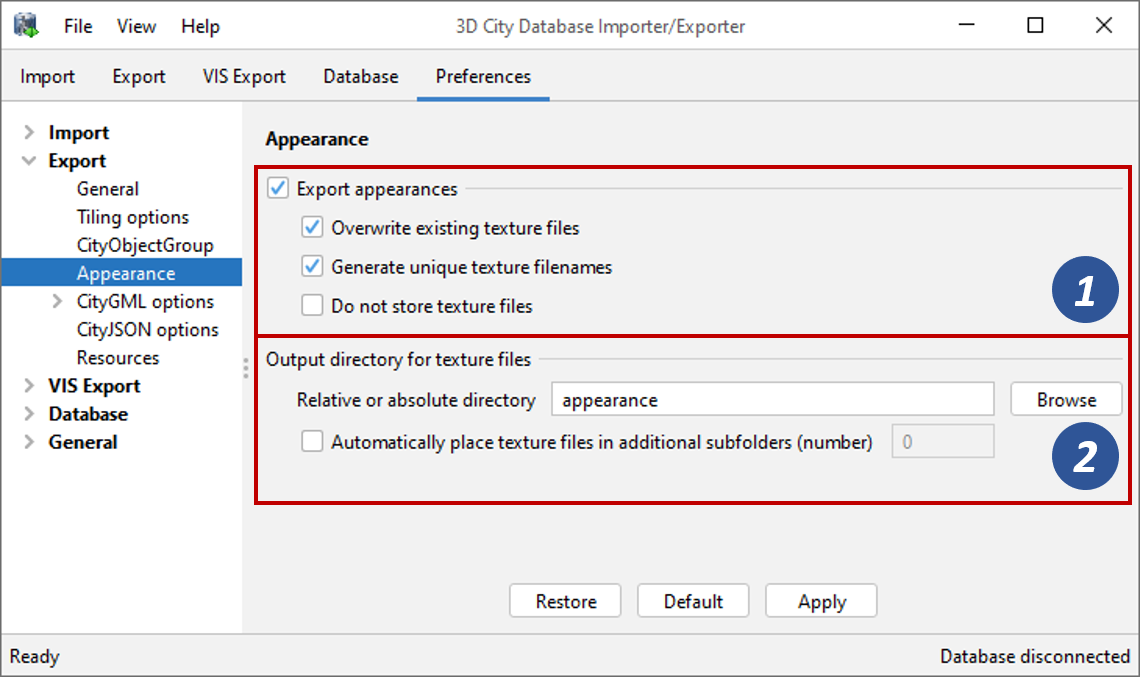This screenshot has width=1140, height=677.
Task: Click Browse for texture directory
Action: point(1067,400)
